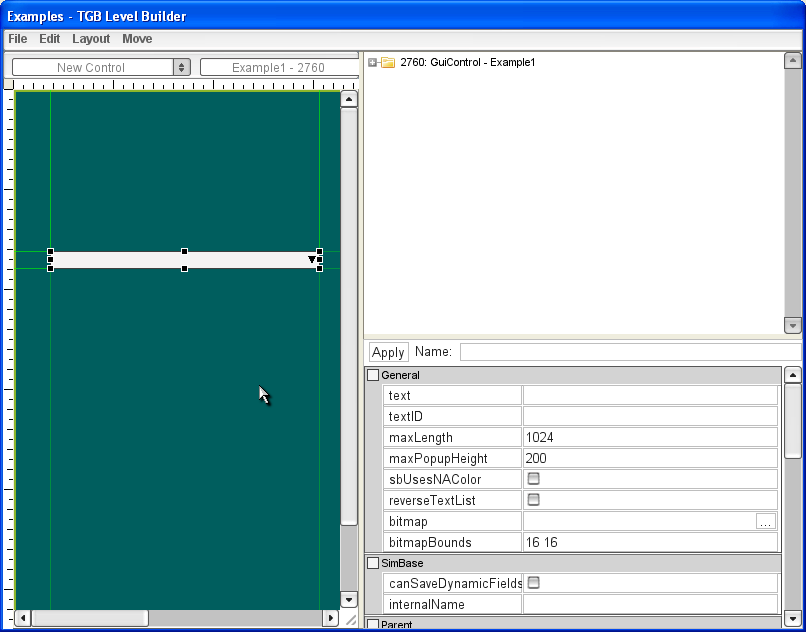Viewport: 806px width, 632px height.
Task: Click the canvas vertical scrollbar up arrow
Action: click(x=349, y=99)
